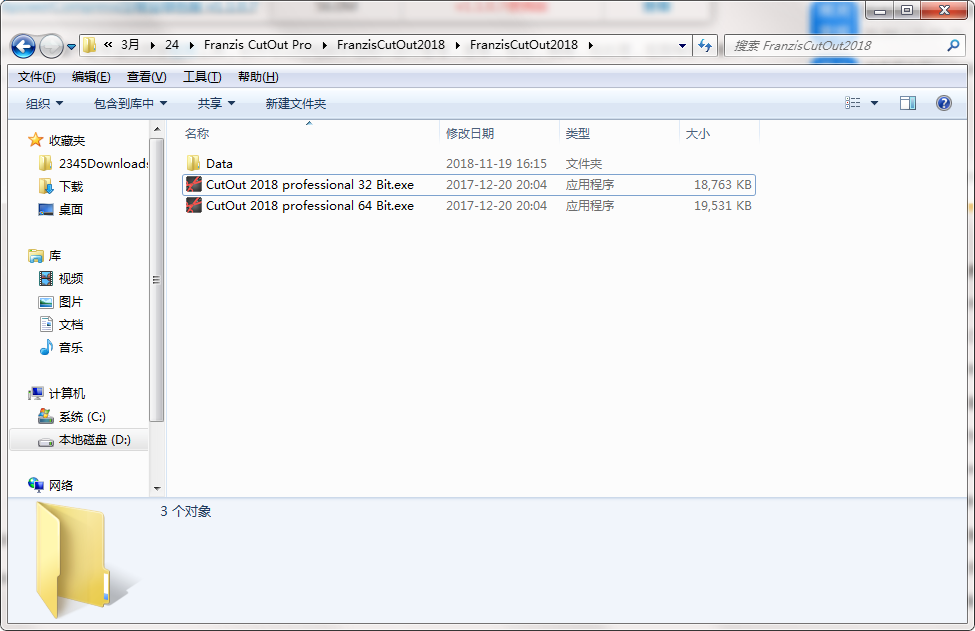Open the Help question mark icon
Image resolution: width=975 pixels, height=631 pixels.
point(943,103)
